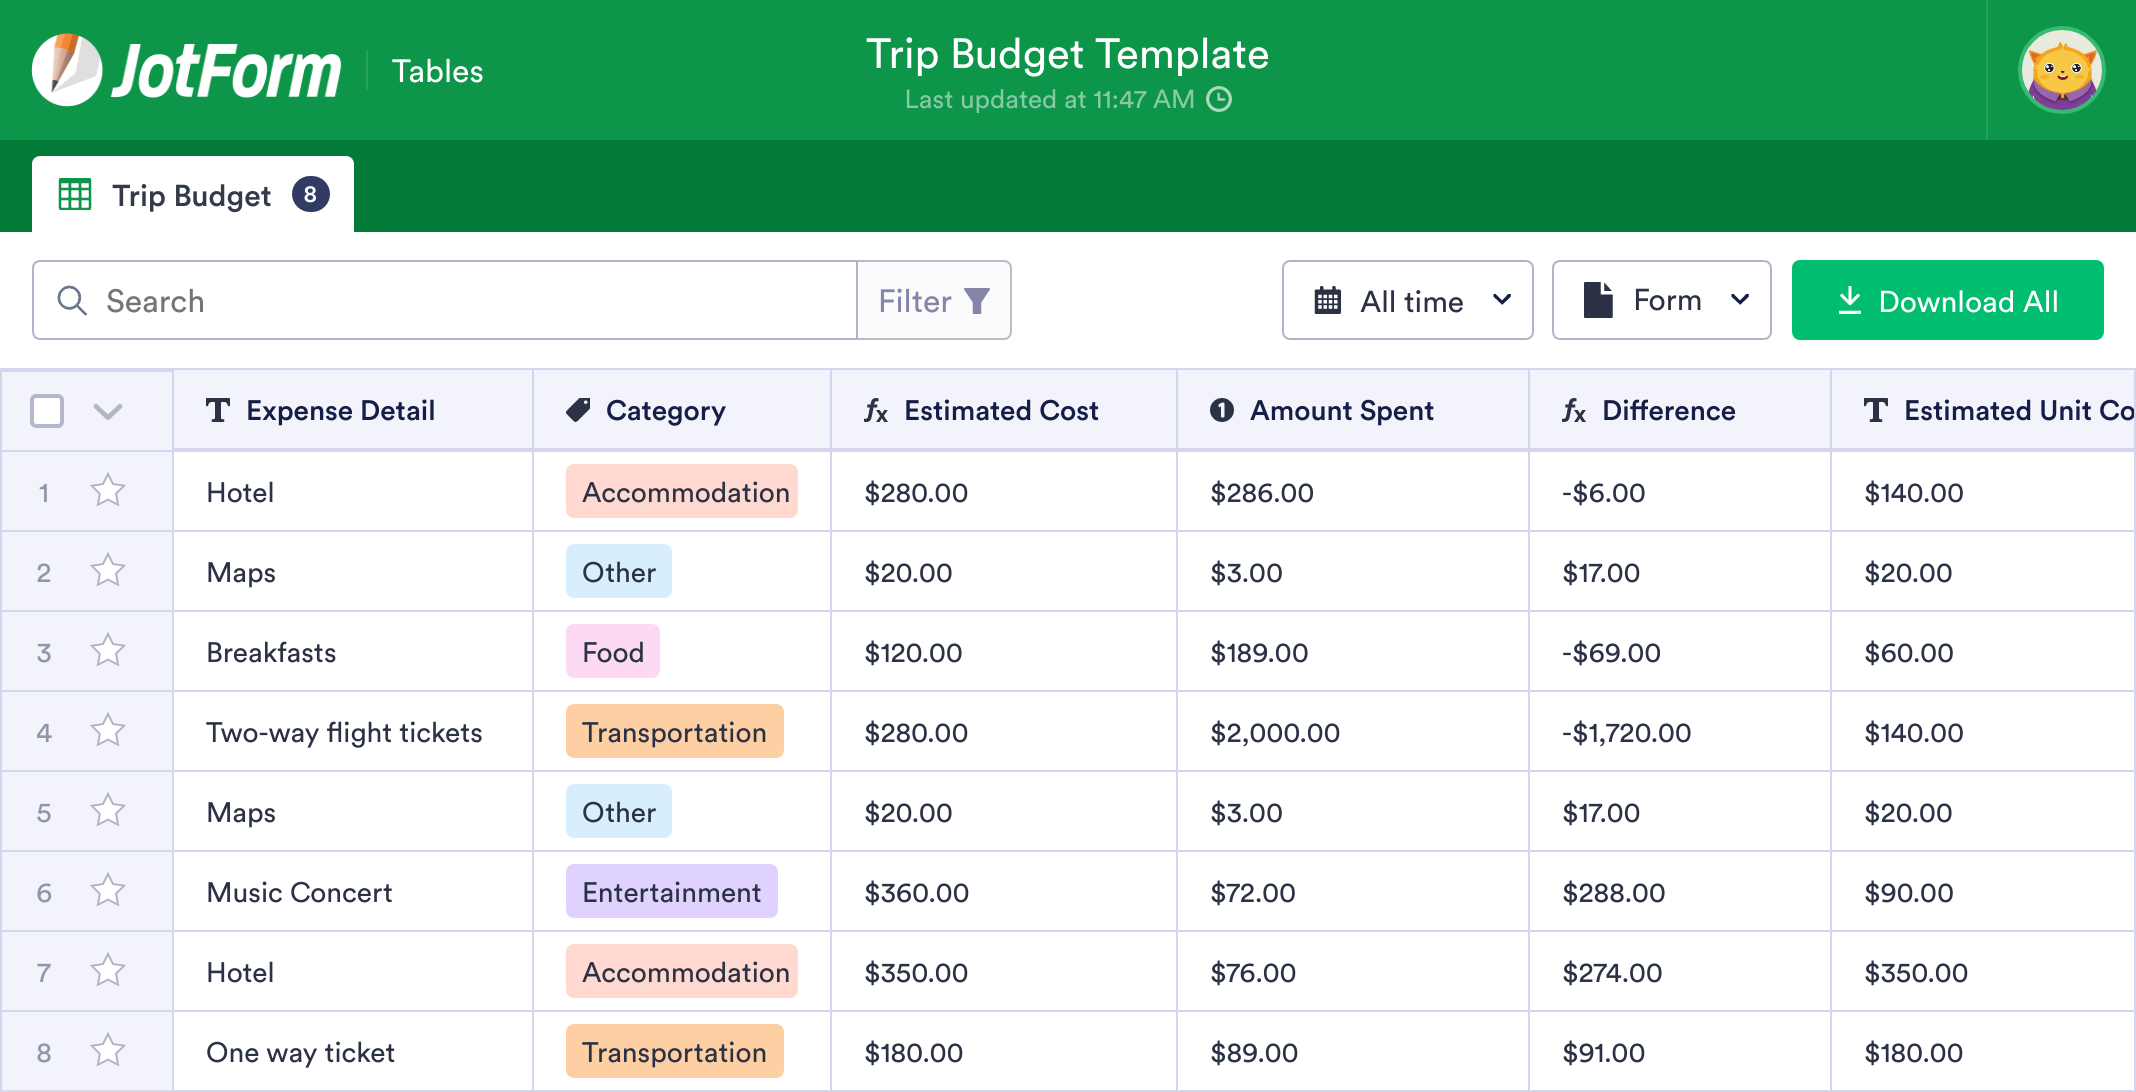Viewport: 2136px width, 1092px height.
Task: Switch to the Trip Budget tab
Action: click(x=192, y=195)
